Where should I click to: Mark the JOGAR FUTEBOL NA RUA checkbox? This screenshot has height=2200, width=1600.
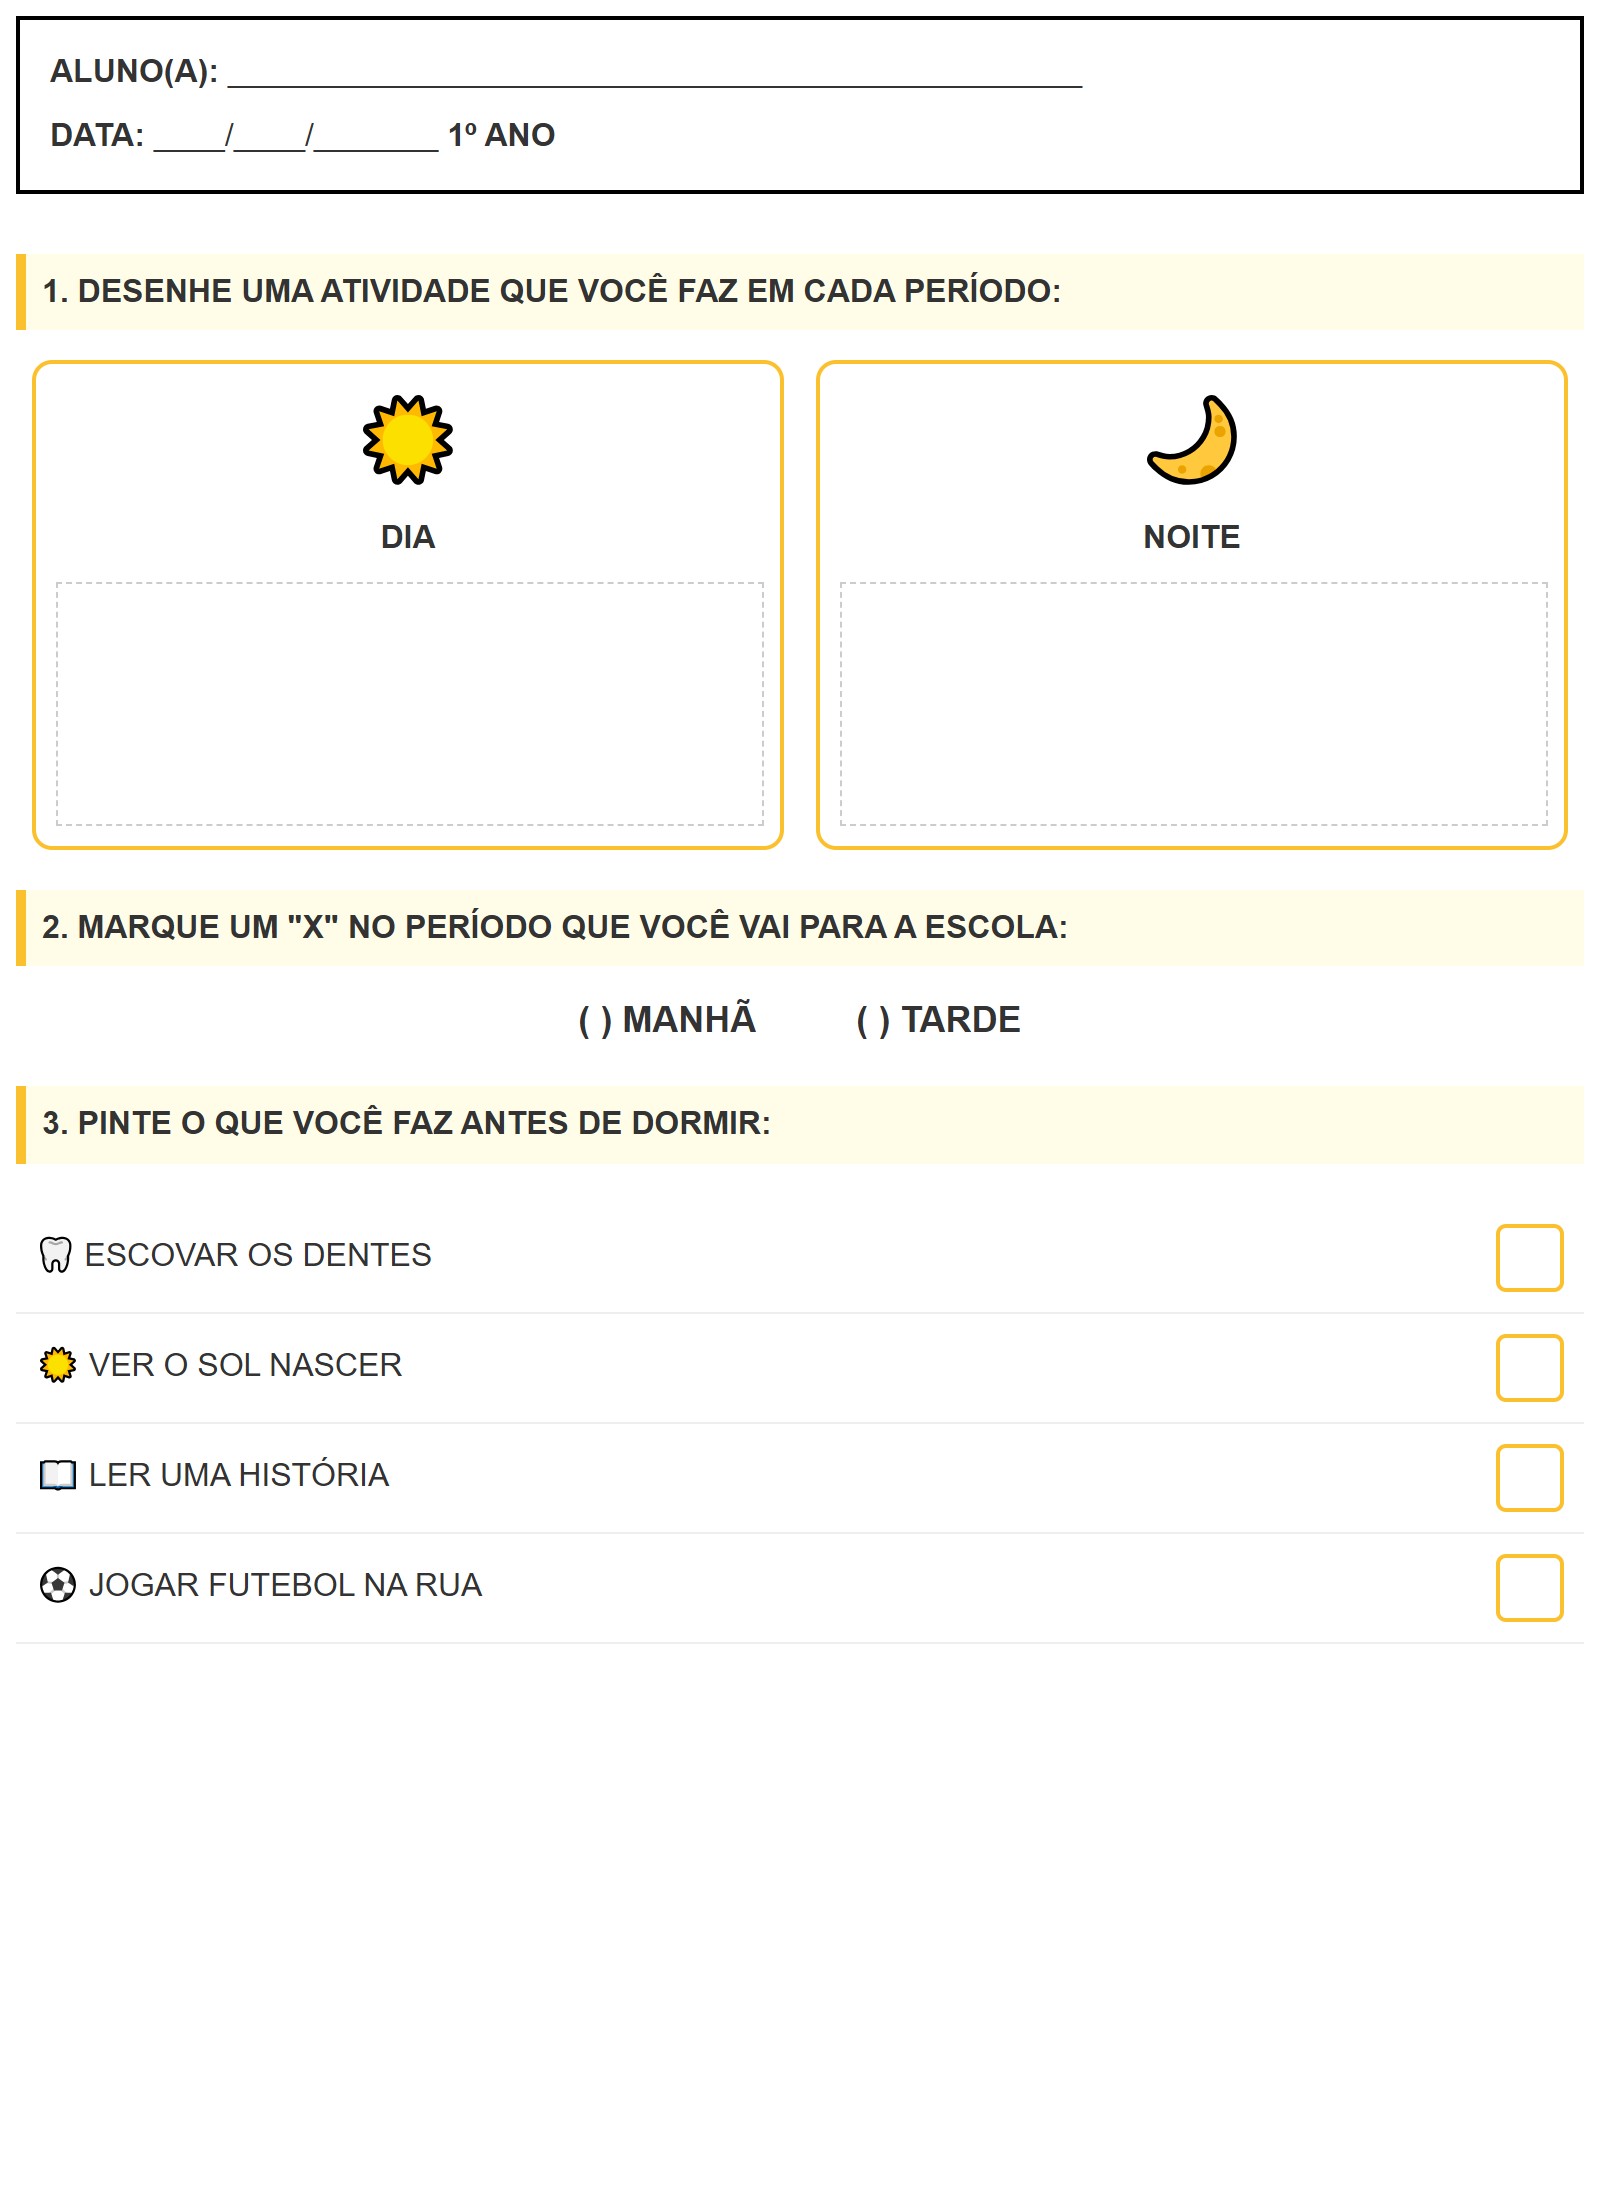click(1529, 1588)
